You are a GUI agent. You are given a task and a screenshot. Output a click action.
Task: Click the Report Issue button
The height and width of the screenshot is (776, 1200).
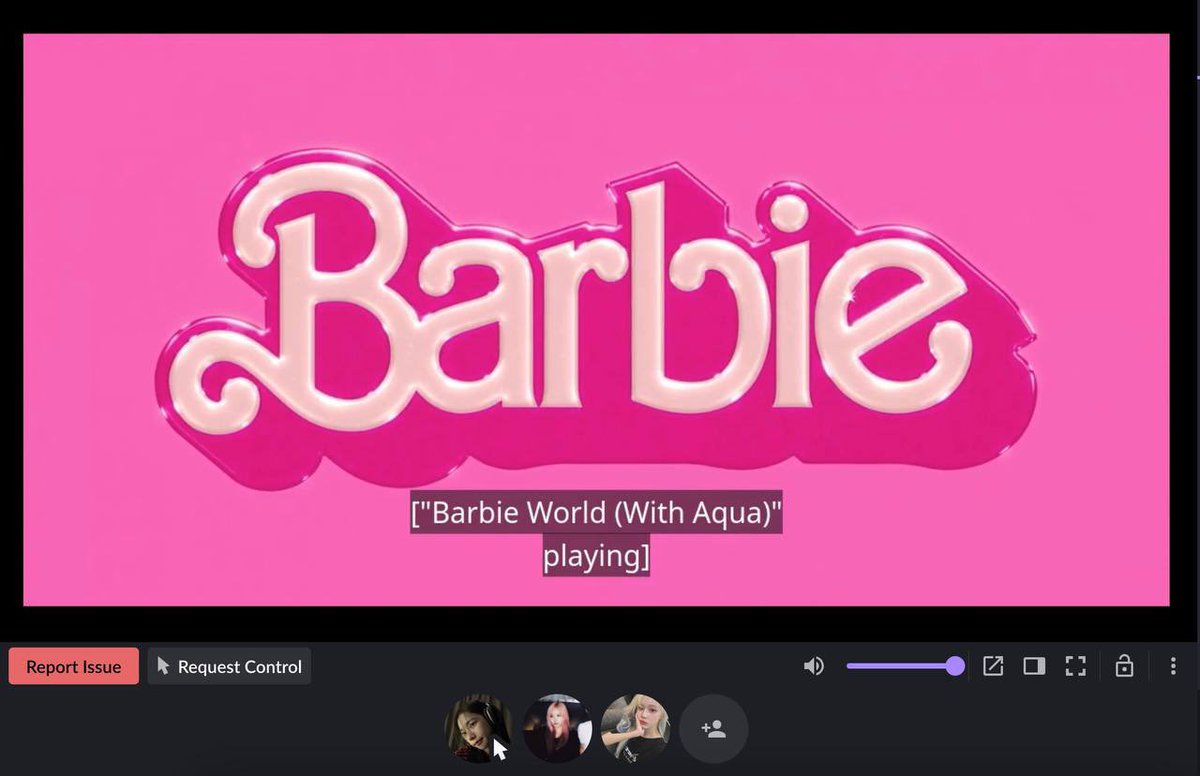click(x=73, y=665)
